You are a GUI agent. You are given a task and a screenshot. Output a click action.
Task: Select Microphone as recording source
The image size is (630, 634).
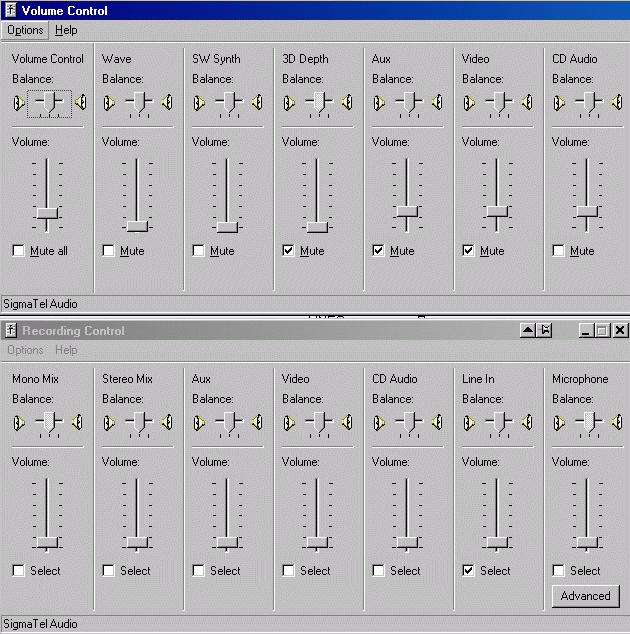[x=559, y=571]
